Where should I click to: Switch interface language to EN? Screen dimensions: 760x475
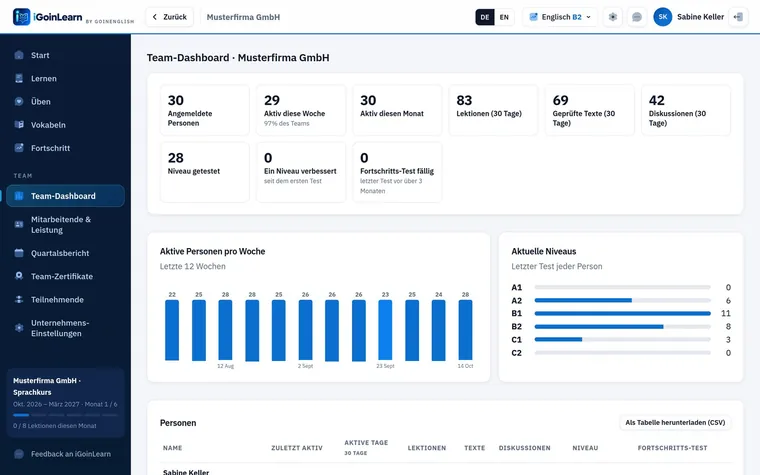pos(504,17)
